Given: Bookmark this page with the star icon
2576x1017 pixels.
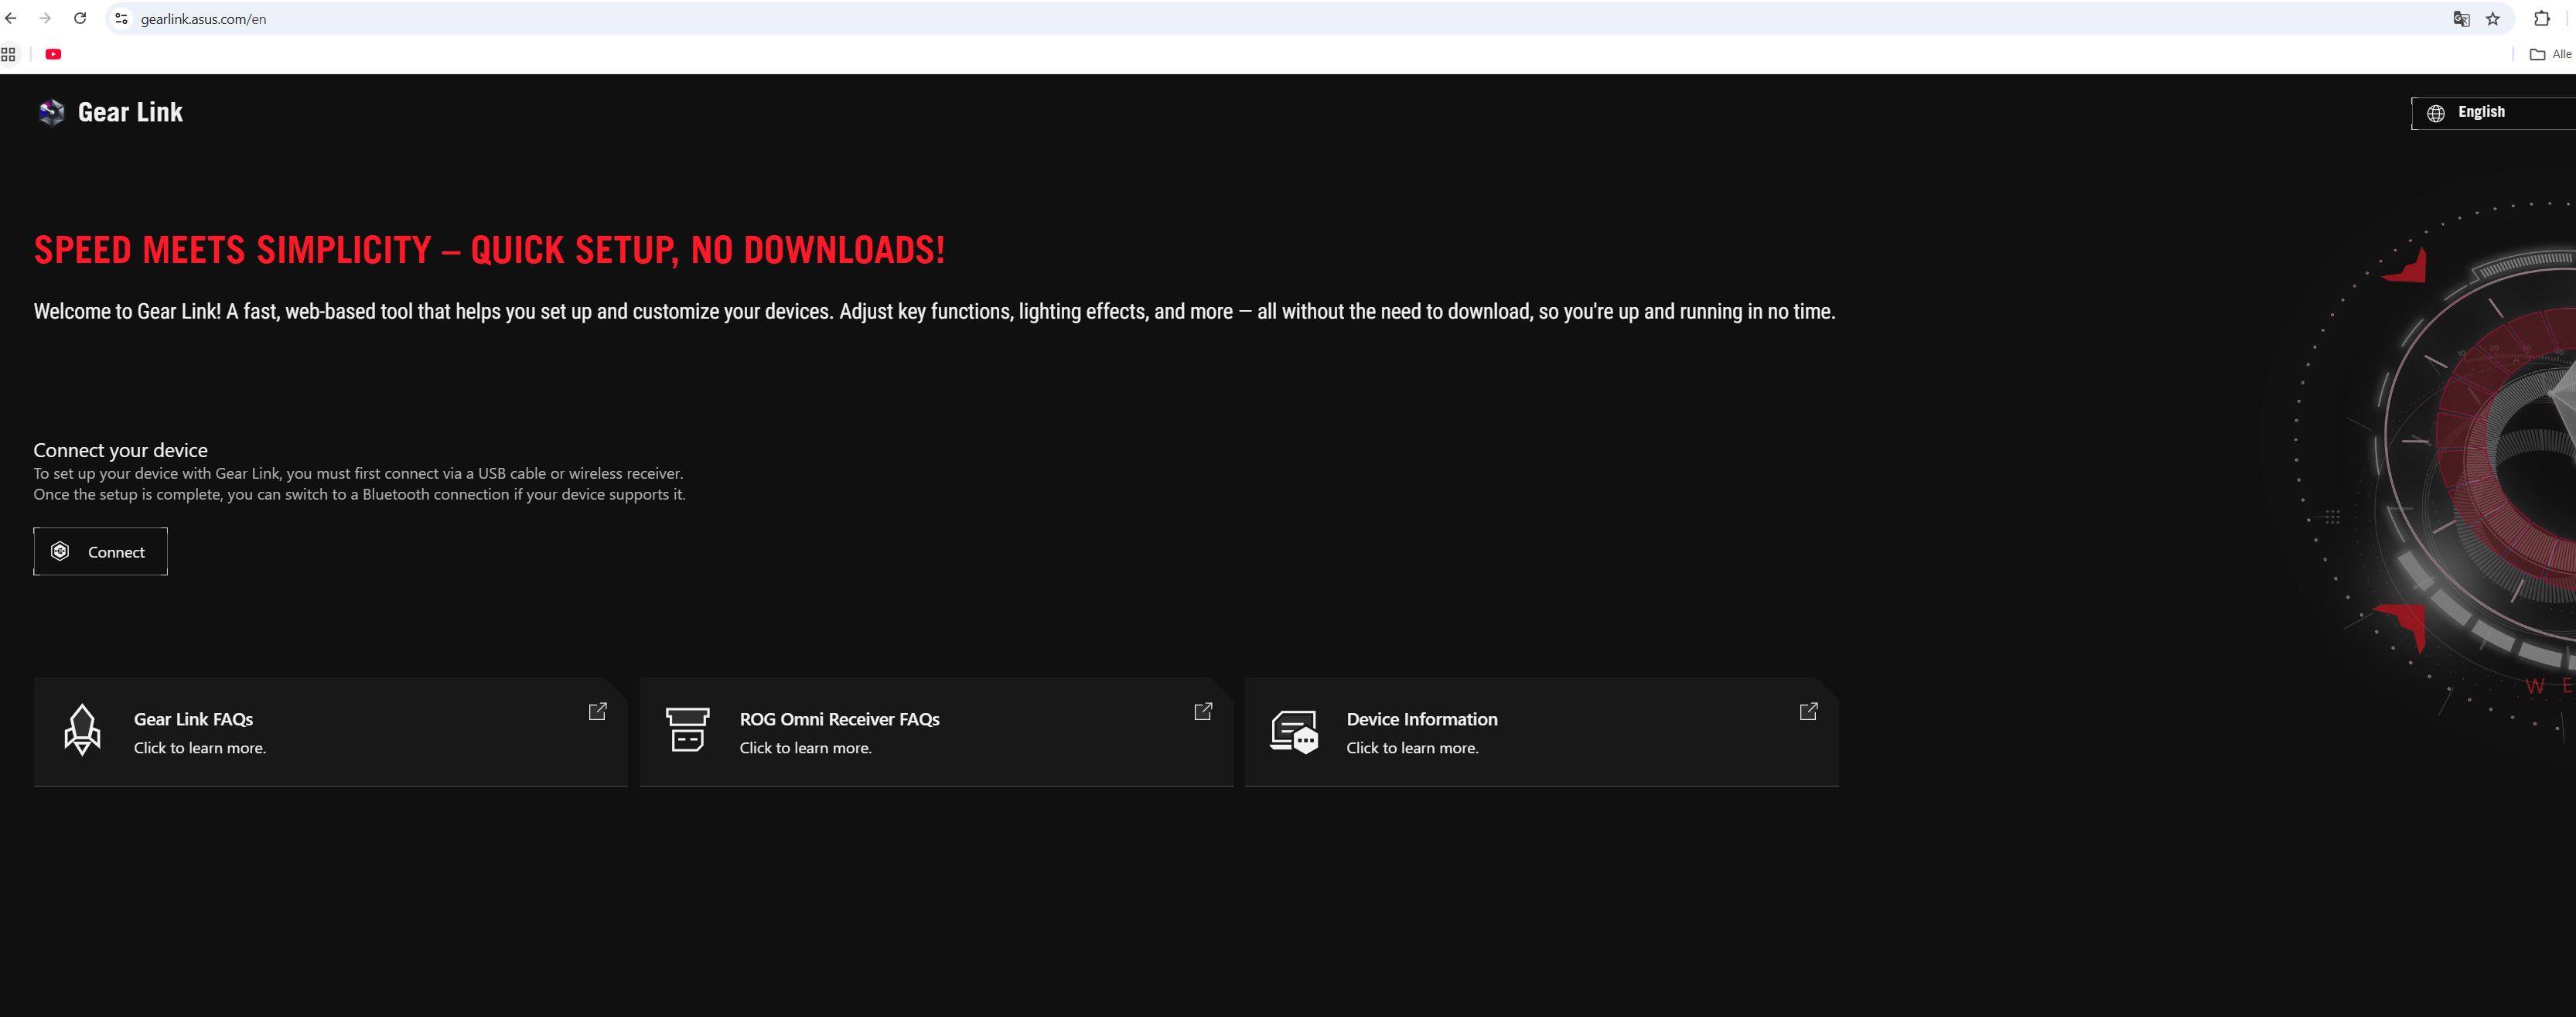Looking at the screenshot, I should pos(2493,19).
